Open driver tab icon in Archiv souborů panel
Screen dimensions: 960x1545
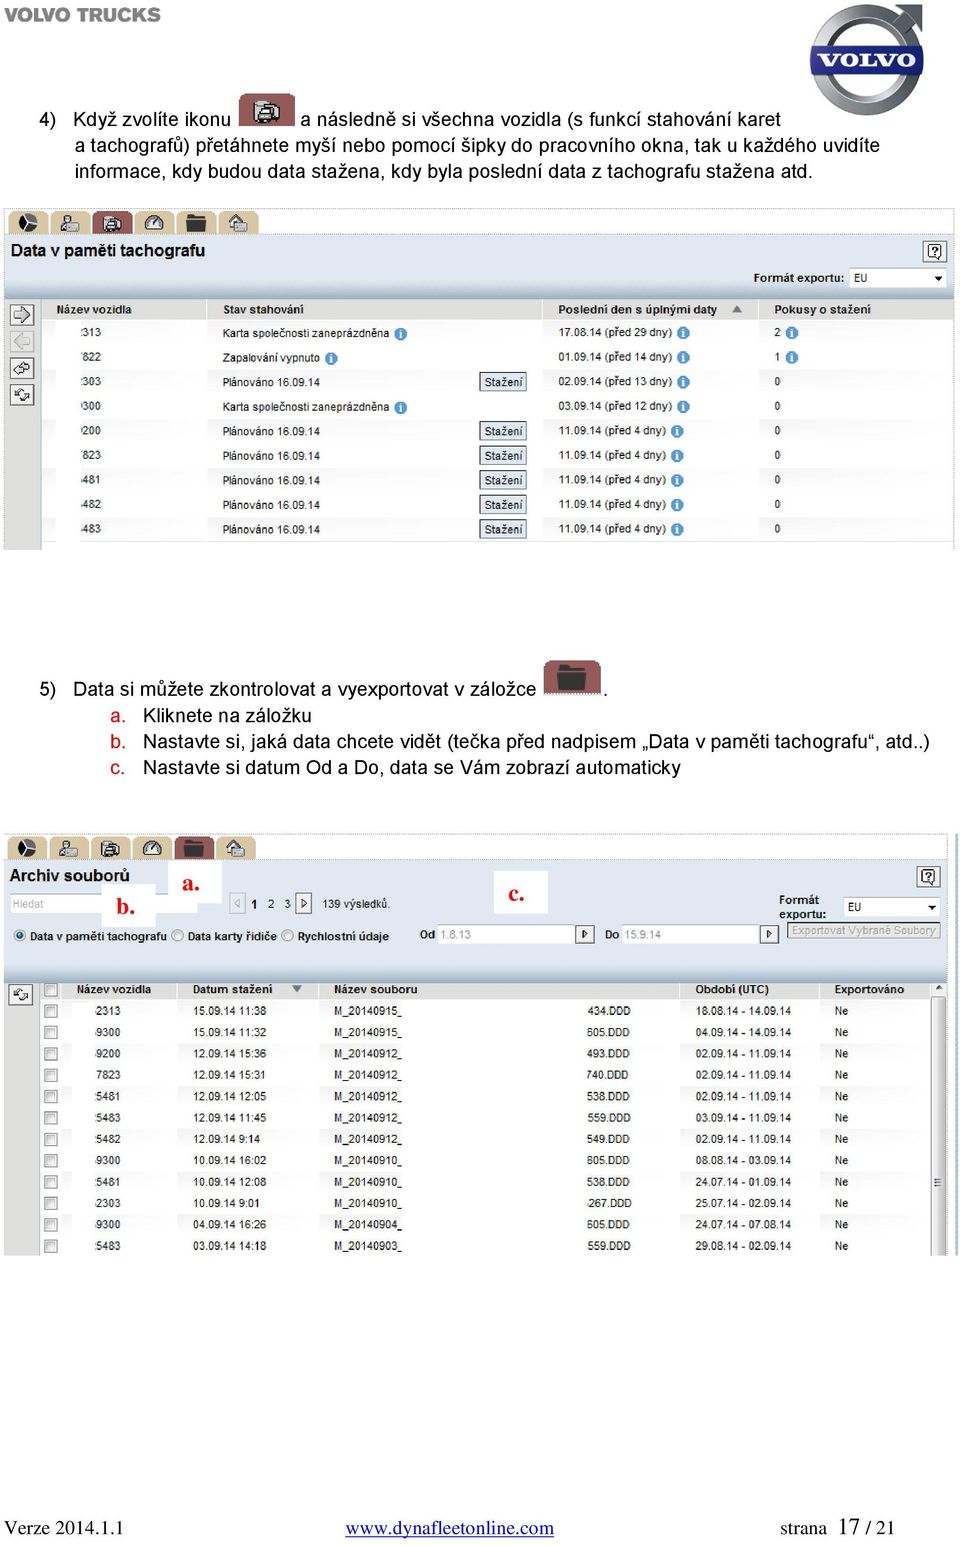[x=68, y=848]
